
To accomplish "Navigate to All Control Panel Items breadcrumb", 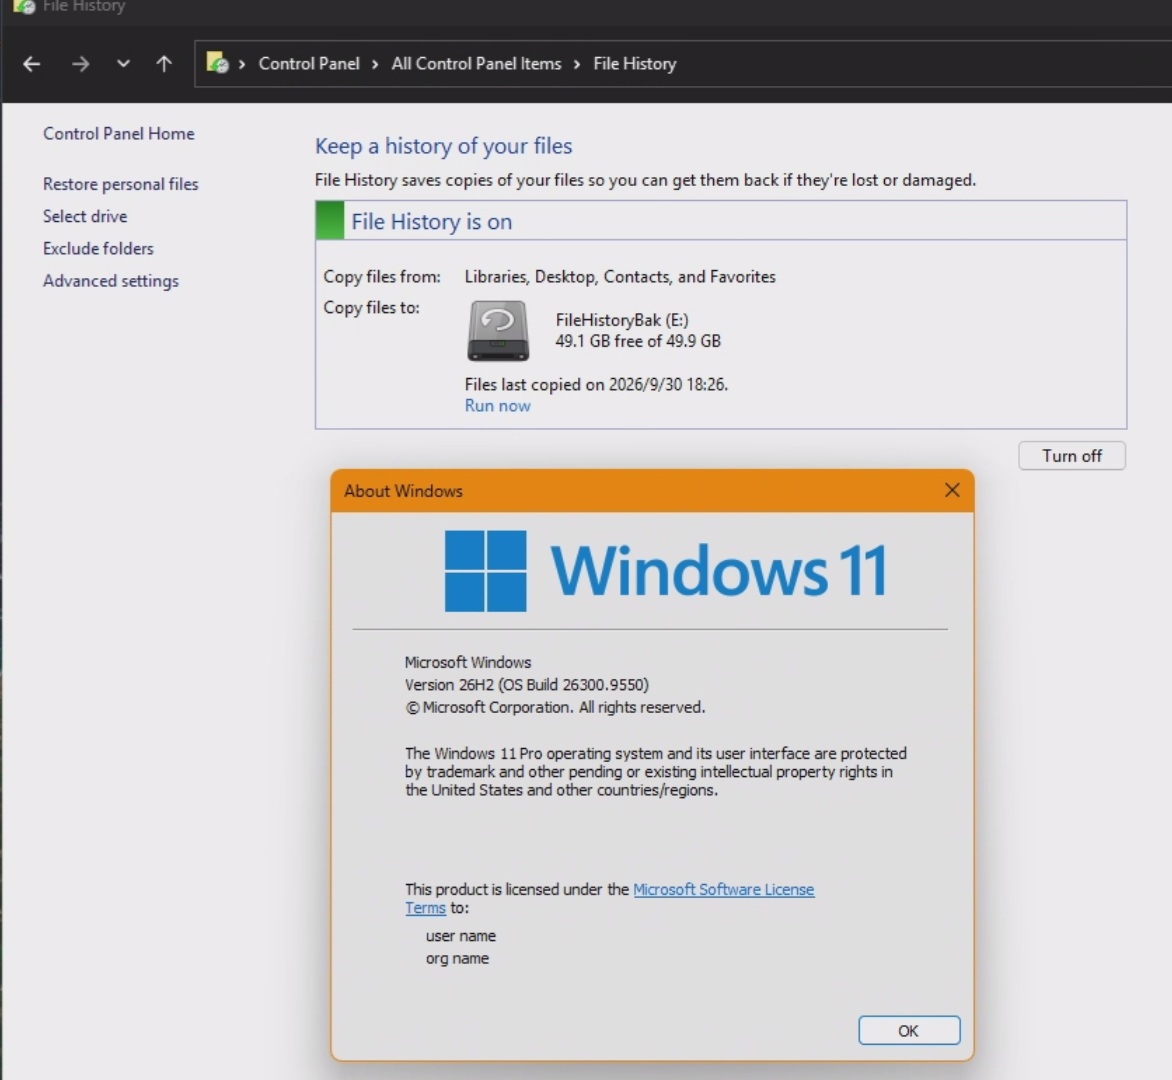I will pos(476,64).
